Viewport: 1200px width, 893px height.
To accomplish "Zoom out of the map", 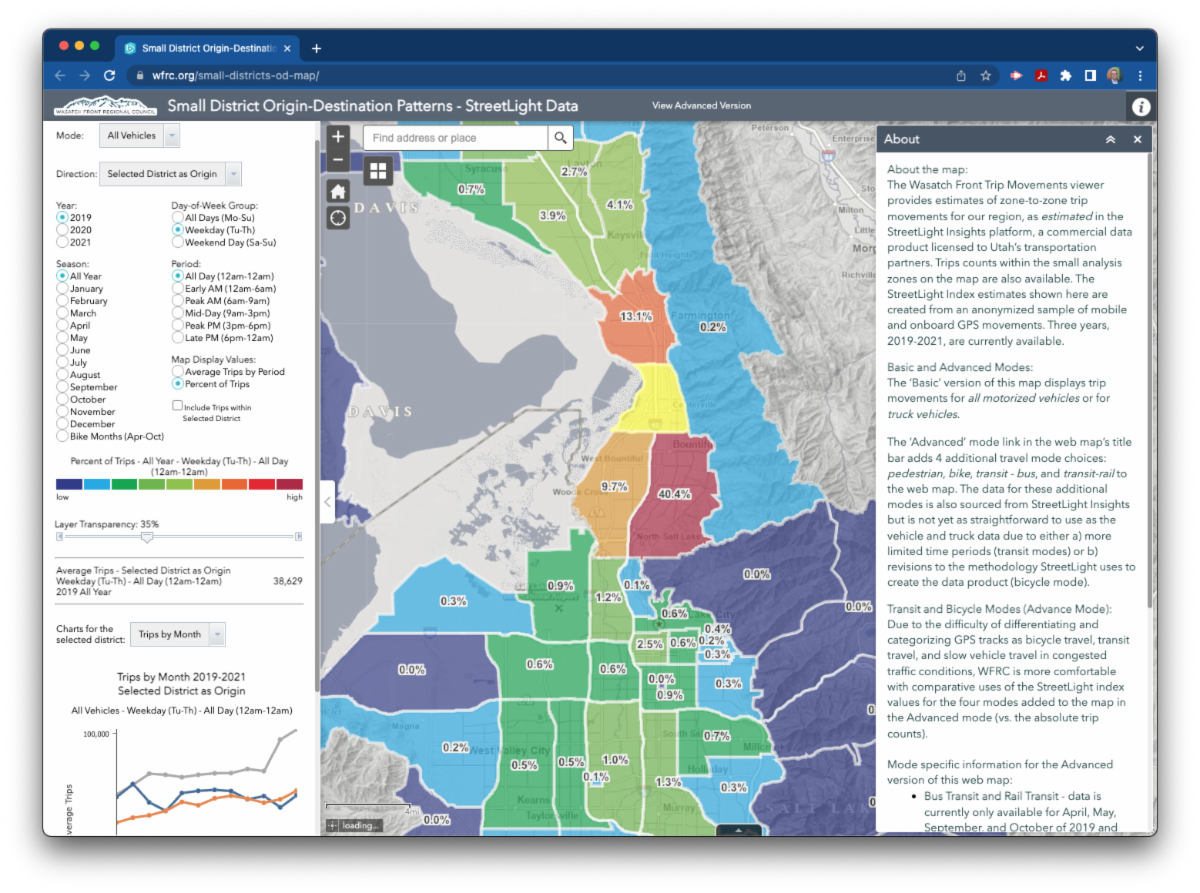I will click(338, 159).
